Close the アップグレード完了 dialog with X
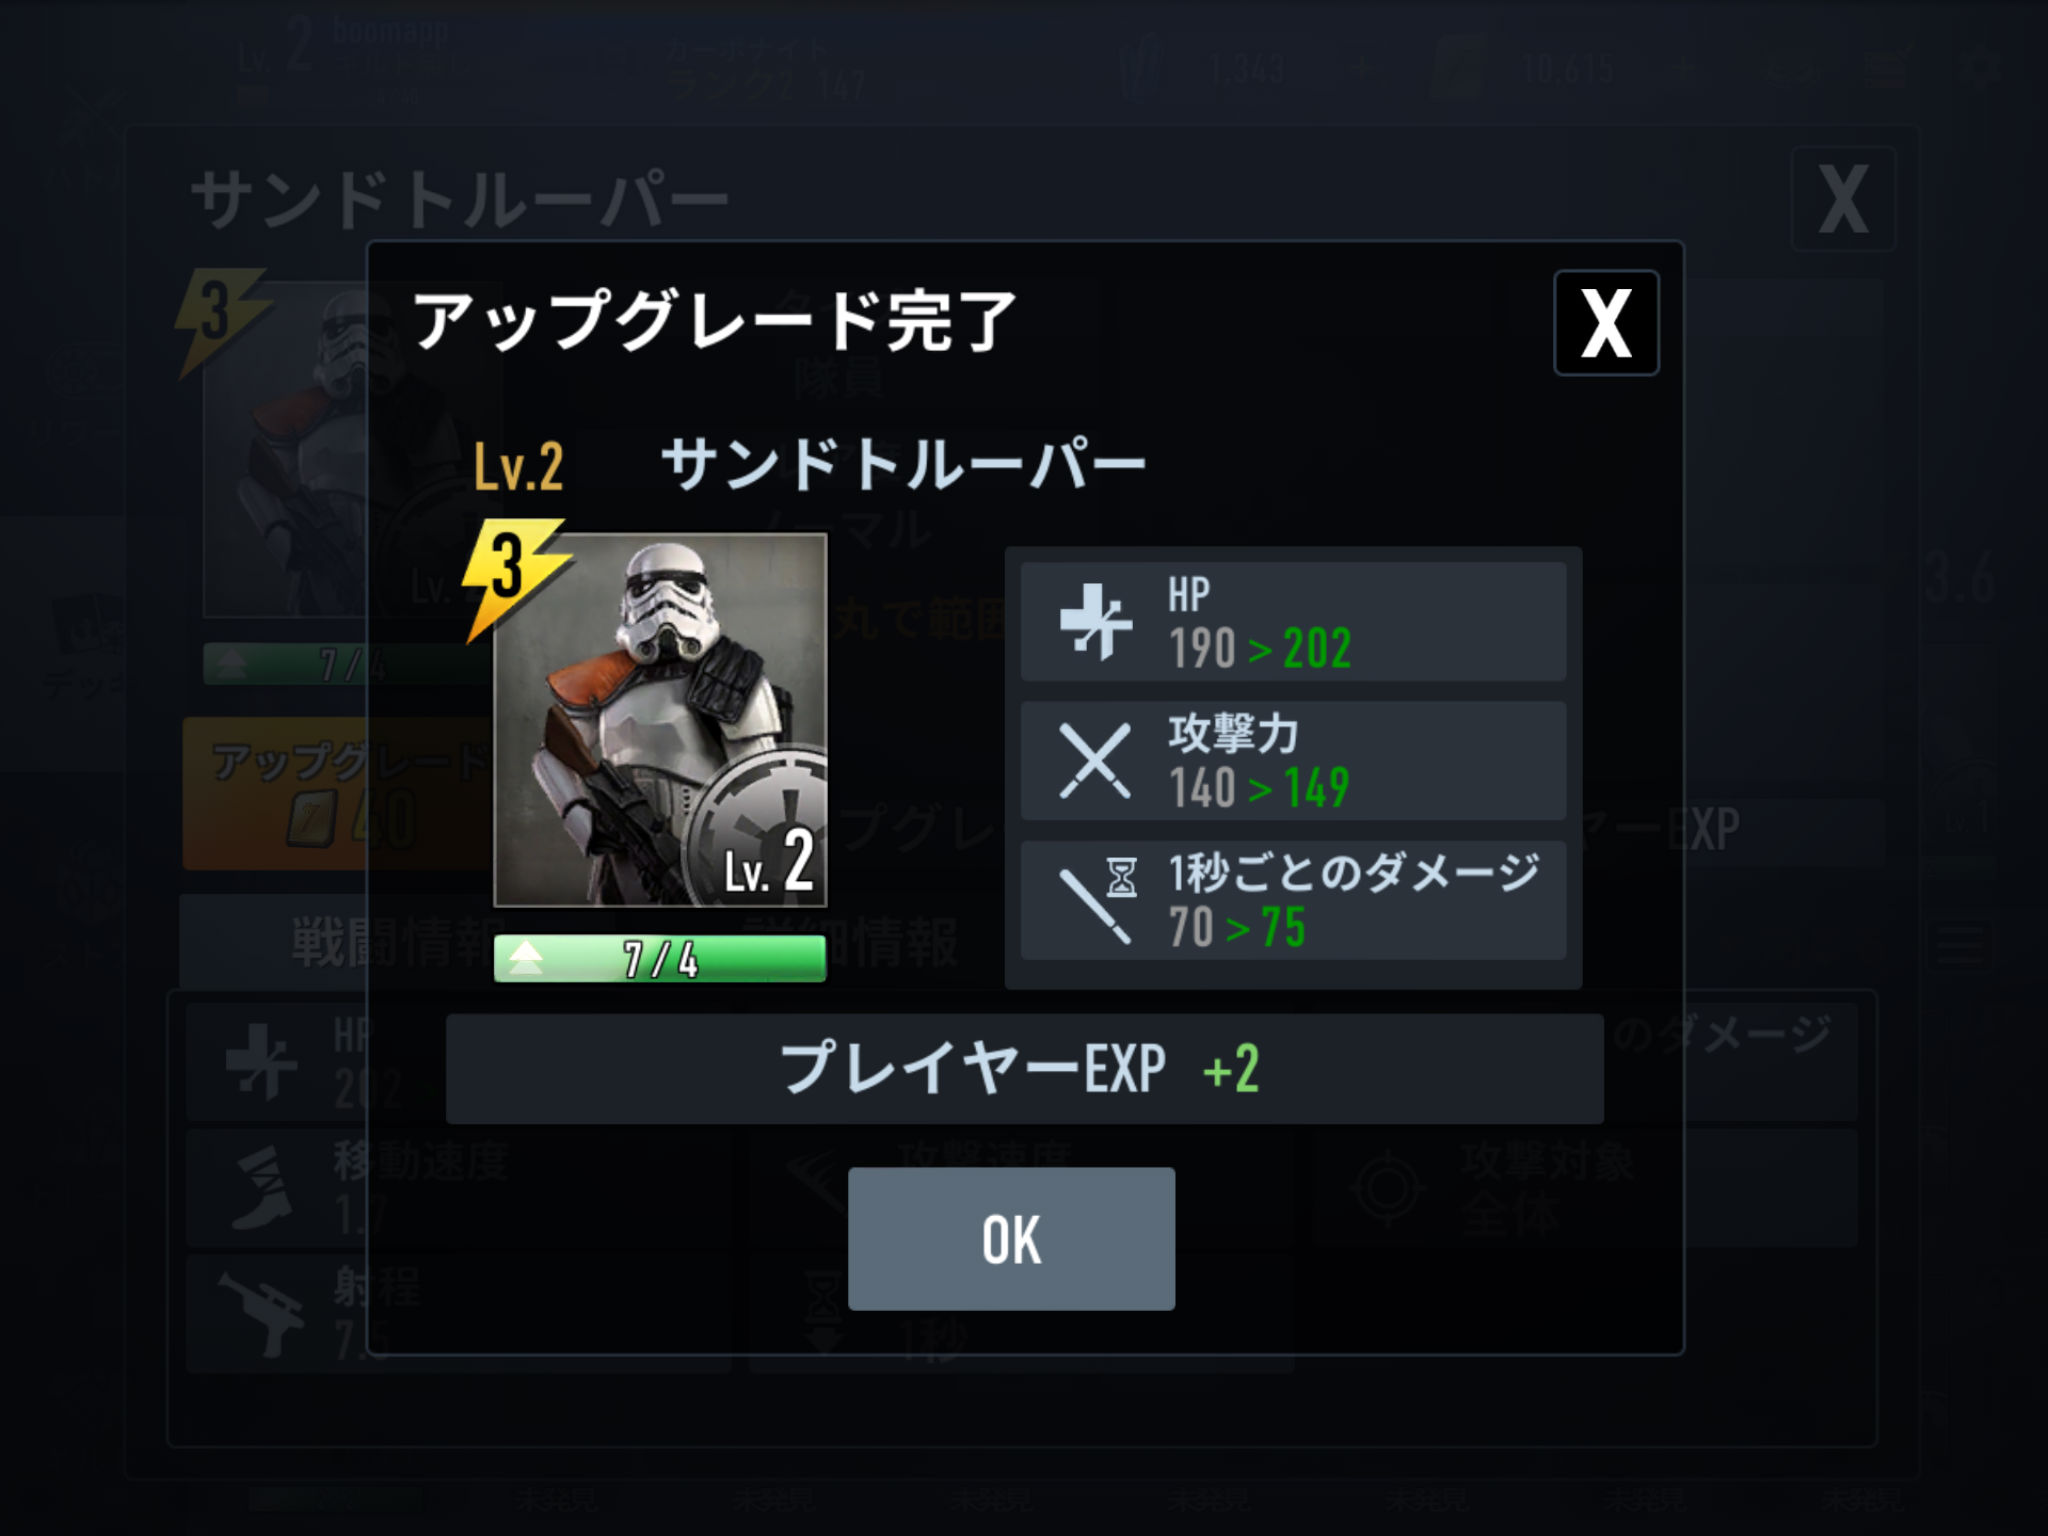This screenshot has height=1536, width=2048. coord(1606,323)
